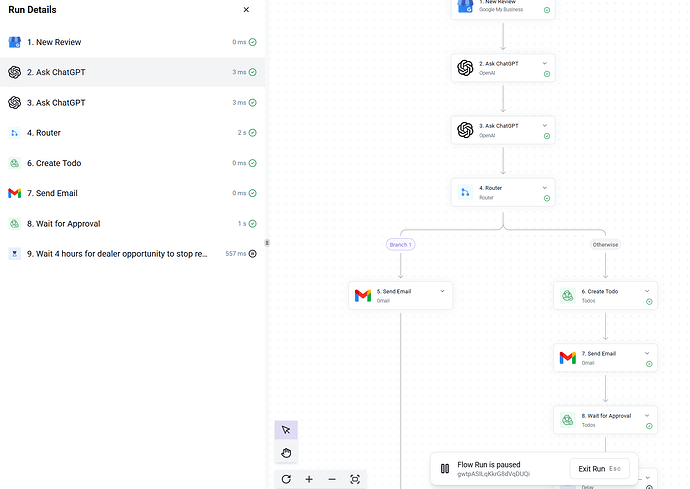The image size is (690, 489).
Task: Expand the 2. Ask ChatGPT node dropdown chevron
Action: coord(545,63)
